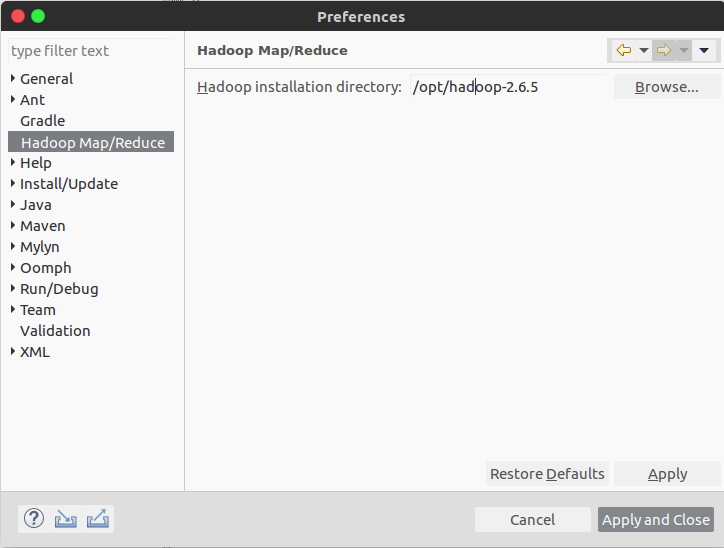Expand the General tree node
The width and height of the screenshot is (724, 548).
tap(13, 78)
